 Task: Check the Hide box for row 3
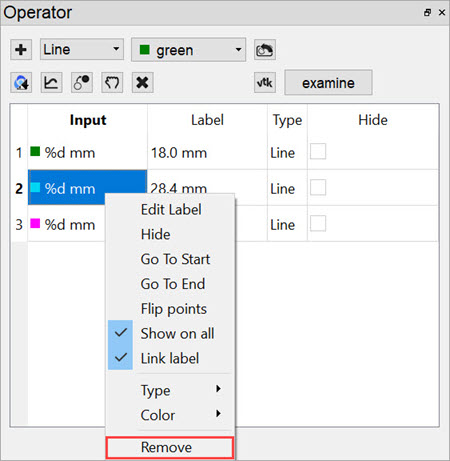318,224
